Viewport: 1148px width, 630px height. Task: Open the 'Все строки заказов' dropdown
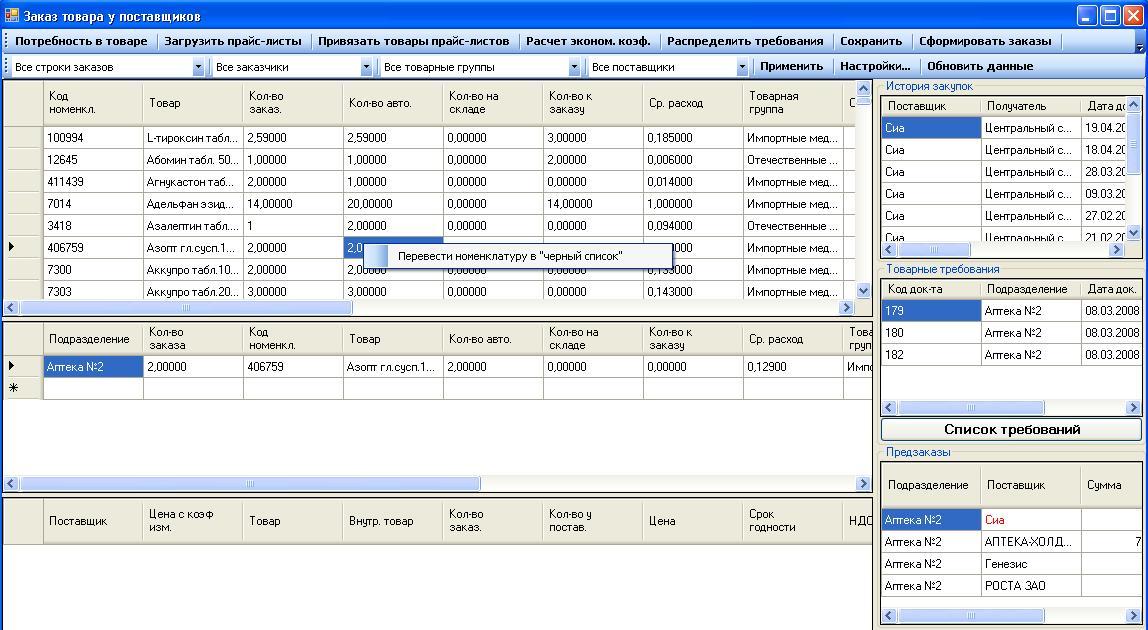(x=198, y=67)
